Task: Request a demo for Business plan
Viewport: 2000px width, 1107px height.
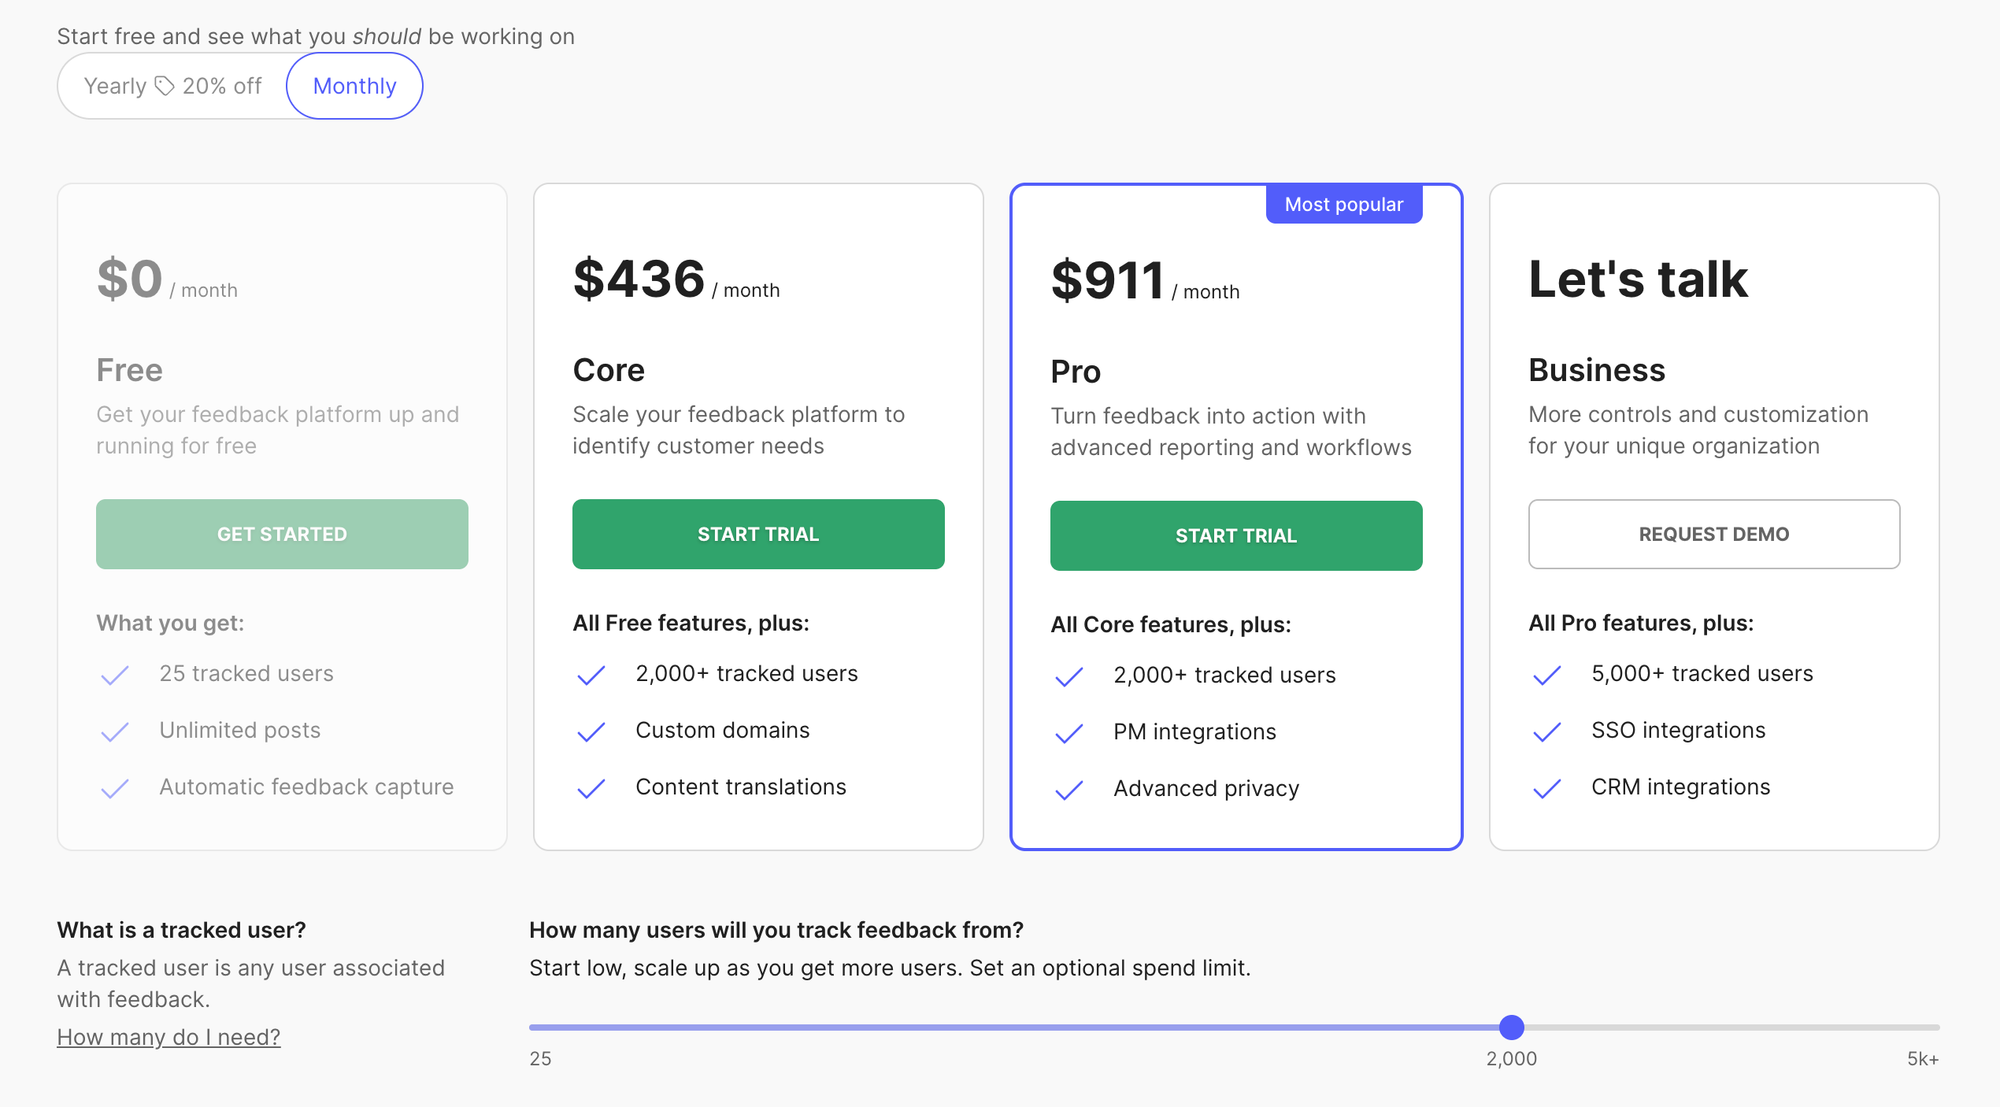Action: [x=1713, y=534]
